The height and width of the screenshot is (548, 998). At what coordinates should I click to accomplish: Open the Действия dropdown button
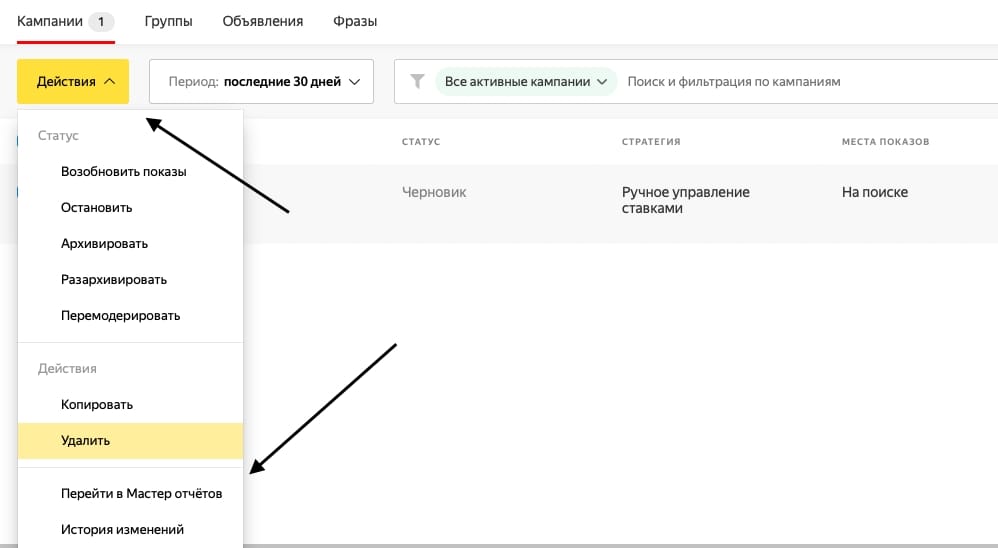73,81
